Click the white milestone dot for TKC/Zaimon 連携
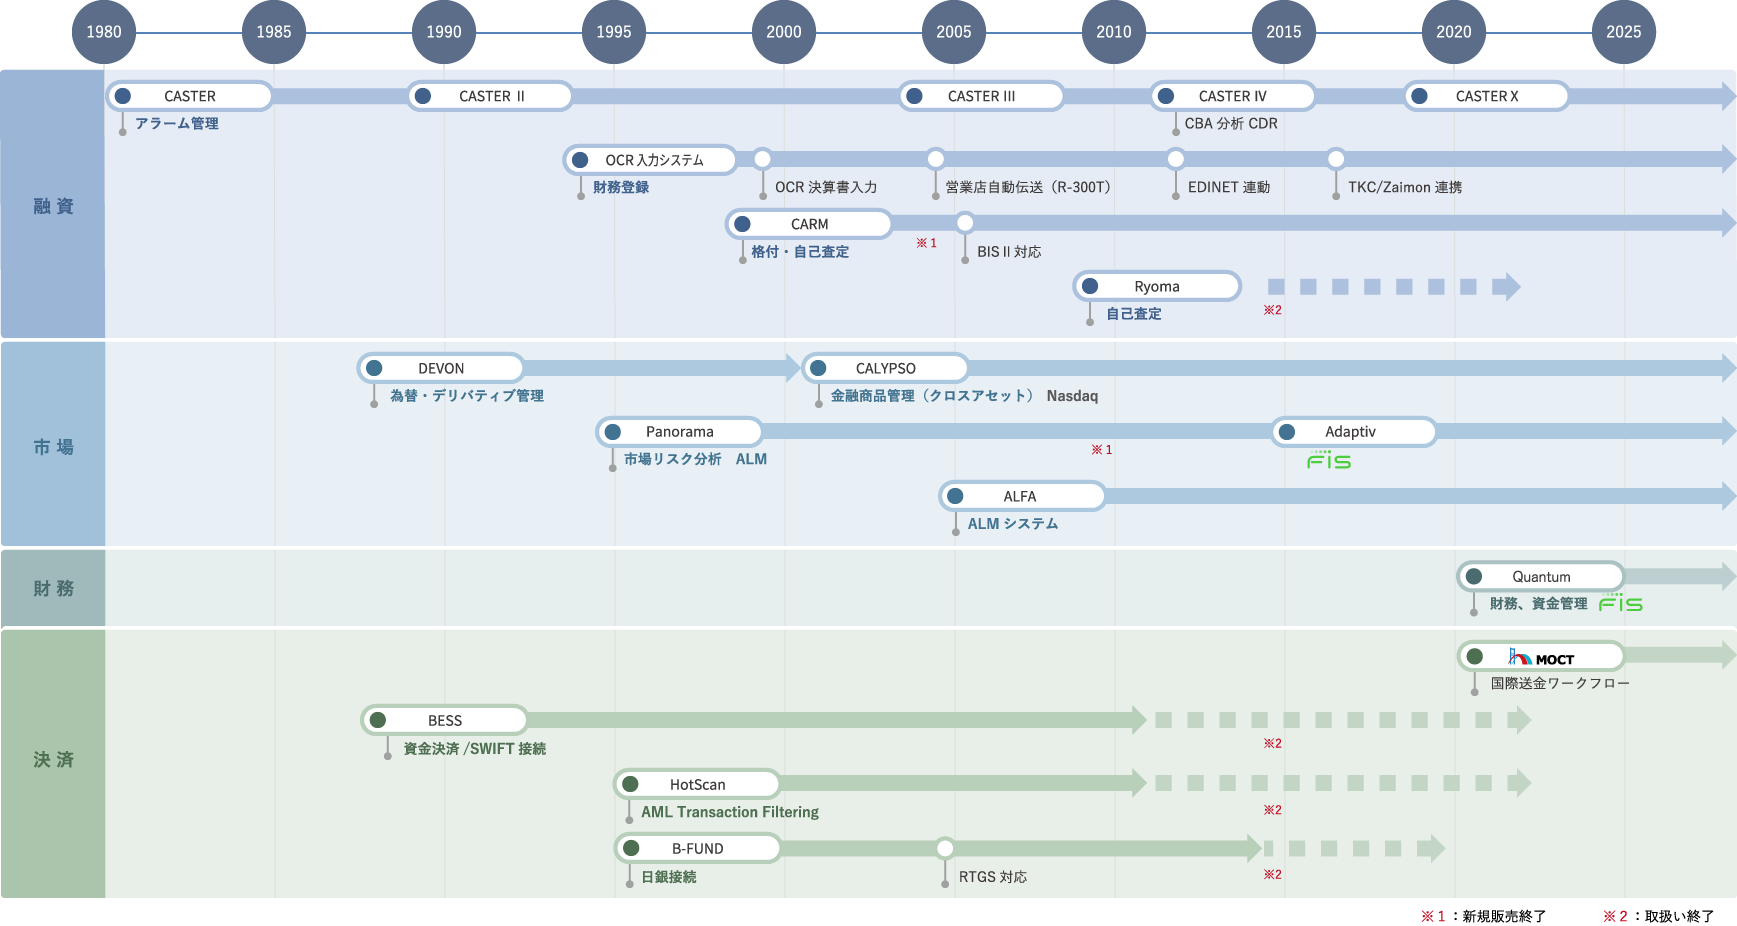The width and height of the screenshot is (1737, 926). 1336,159
